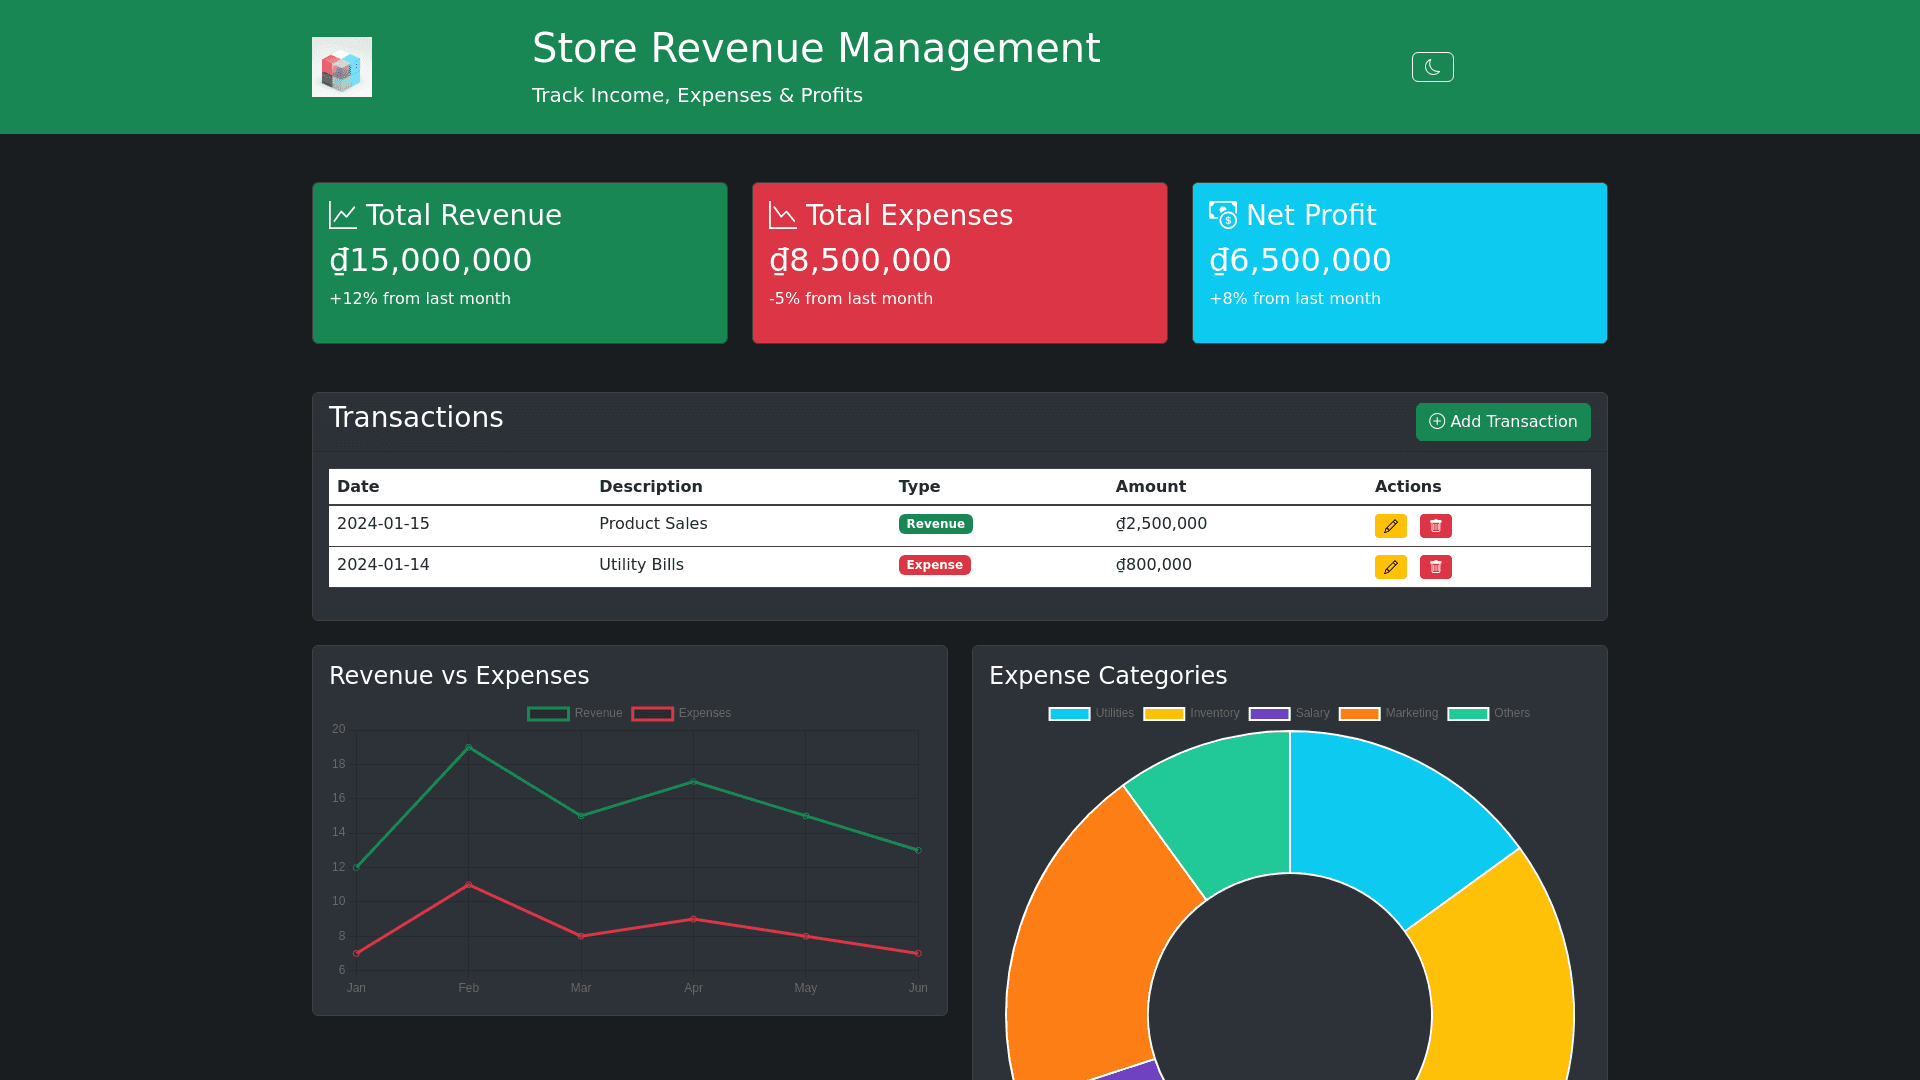The width and height of the screenshot is (1920, 1080).
Task: Click the Inventory yellow legend swatch
Action: [x=1164, y=714]
